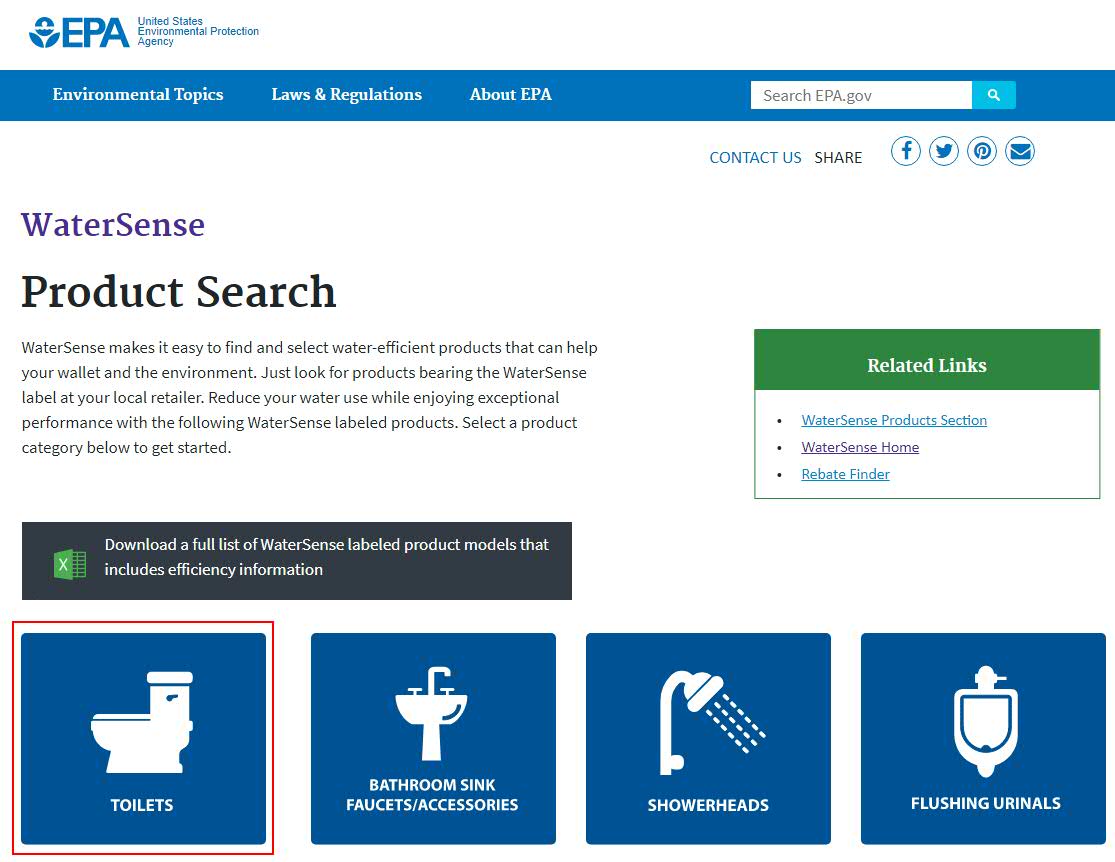1115x862 pixels.
Task: Share page on Pinterest icon
Action: 982,151
